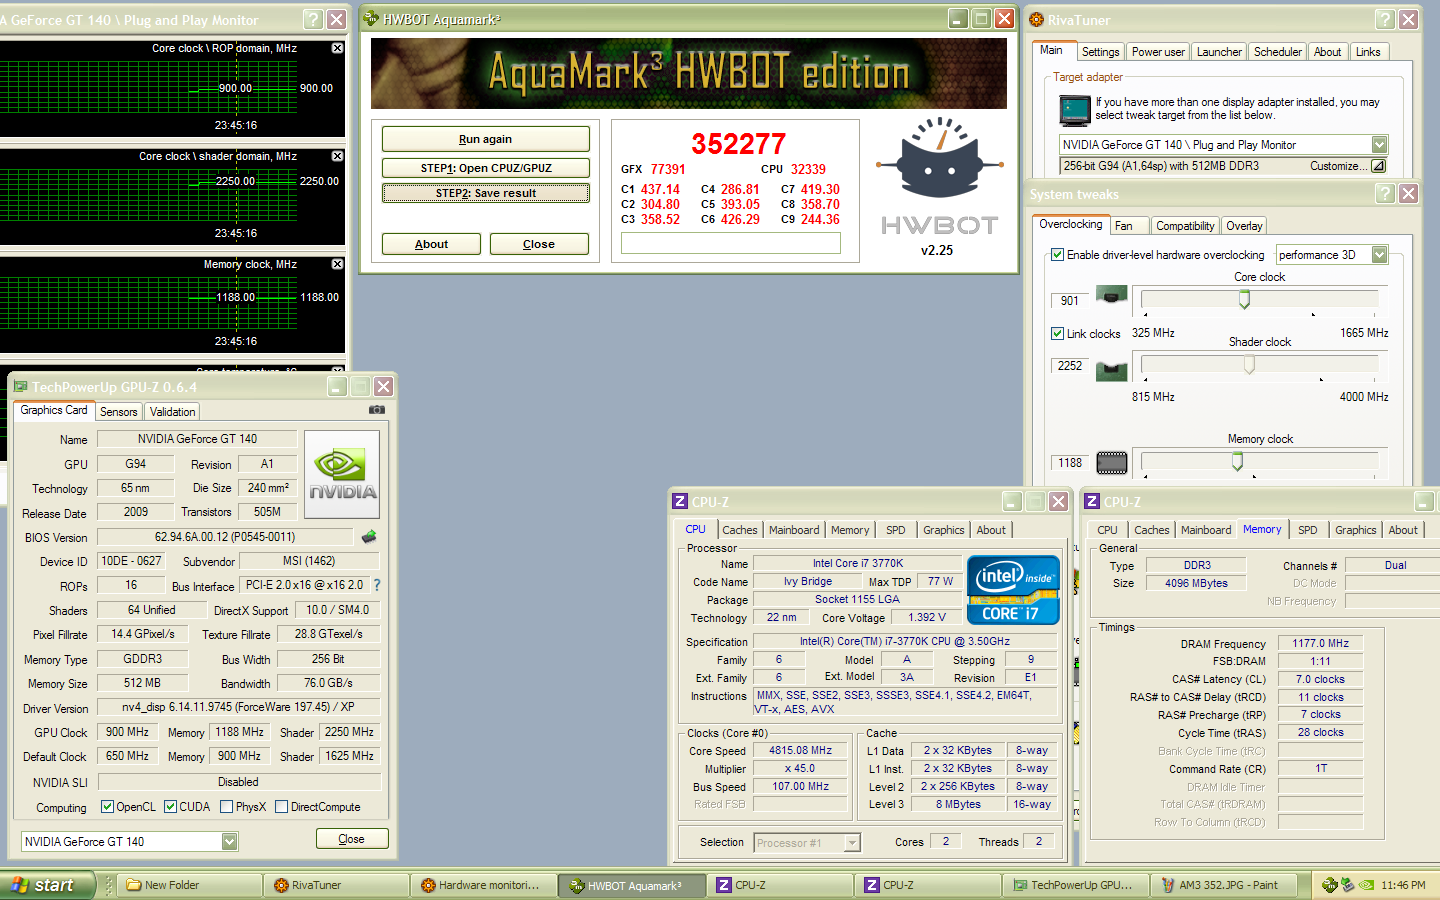Click the NVIDIA logo in GPU-Z
The image size is (1440, 900).
342,474
